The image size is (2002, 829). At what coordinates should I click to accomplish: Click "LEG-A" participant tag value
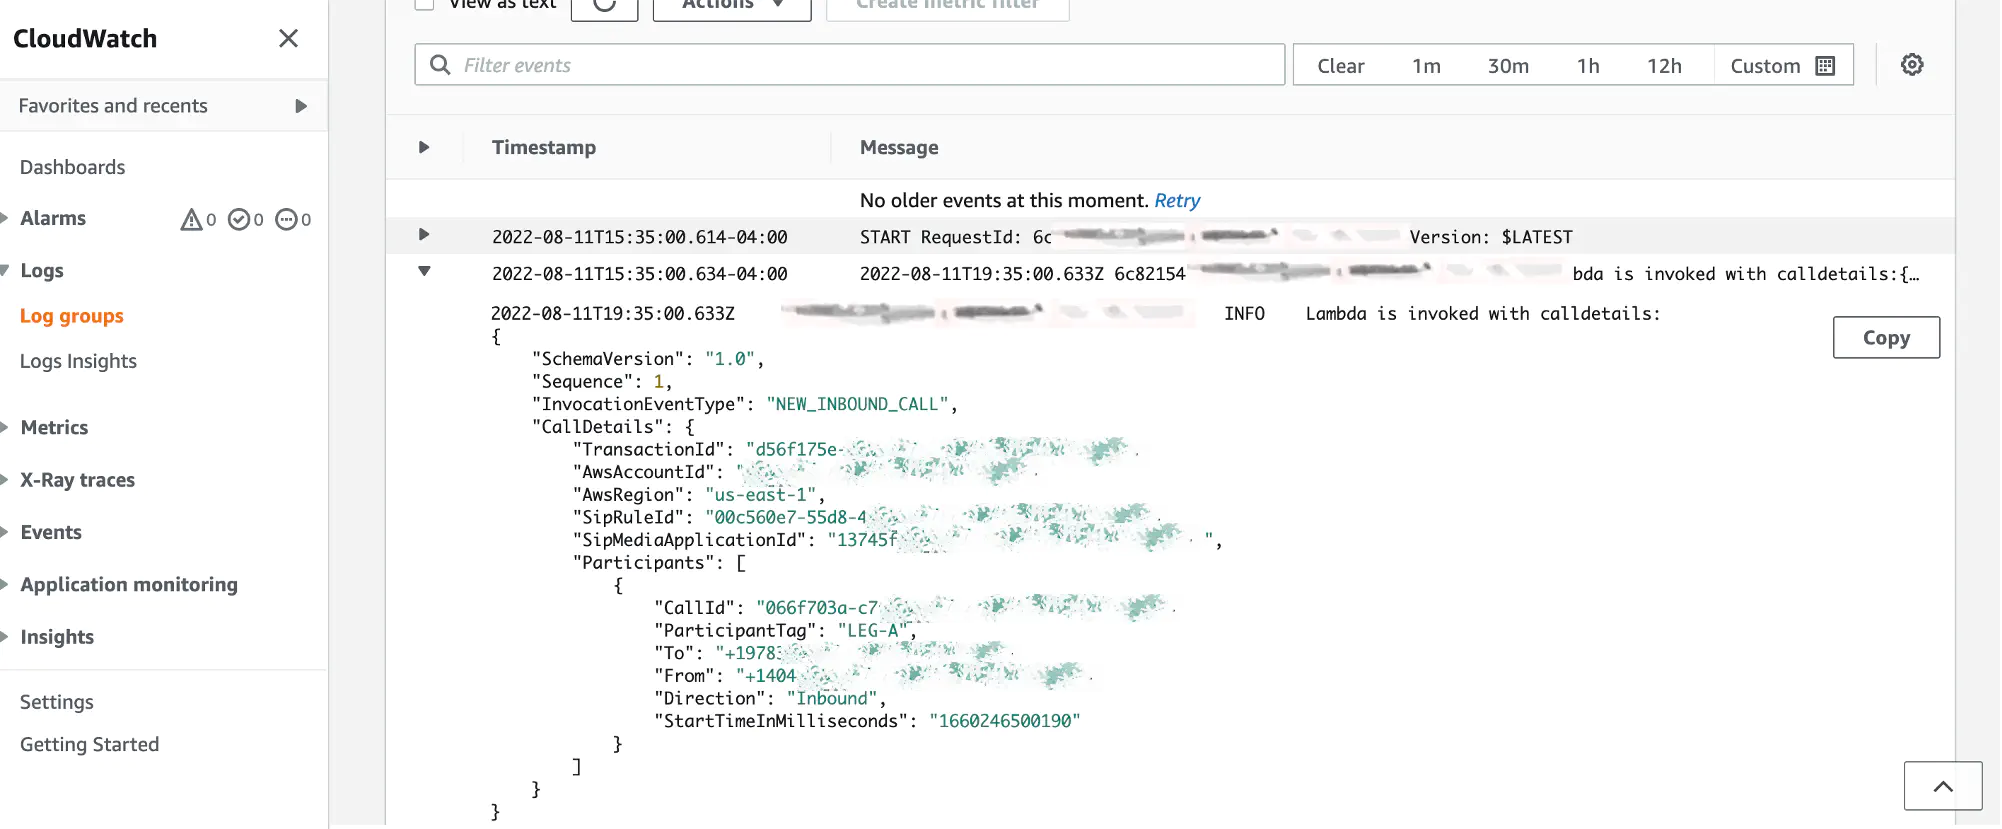[x=873, y=630]
